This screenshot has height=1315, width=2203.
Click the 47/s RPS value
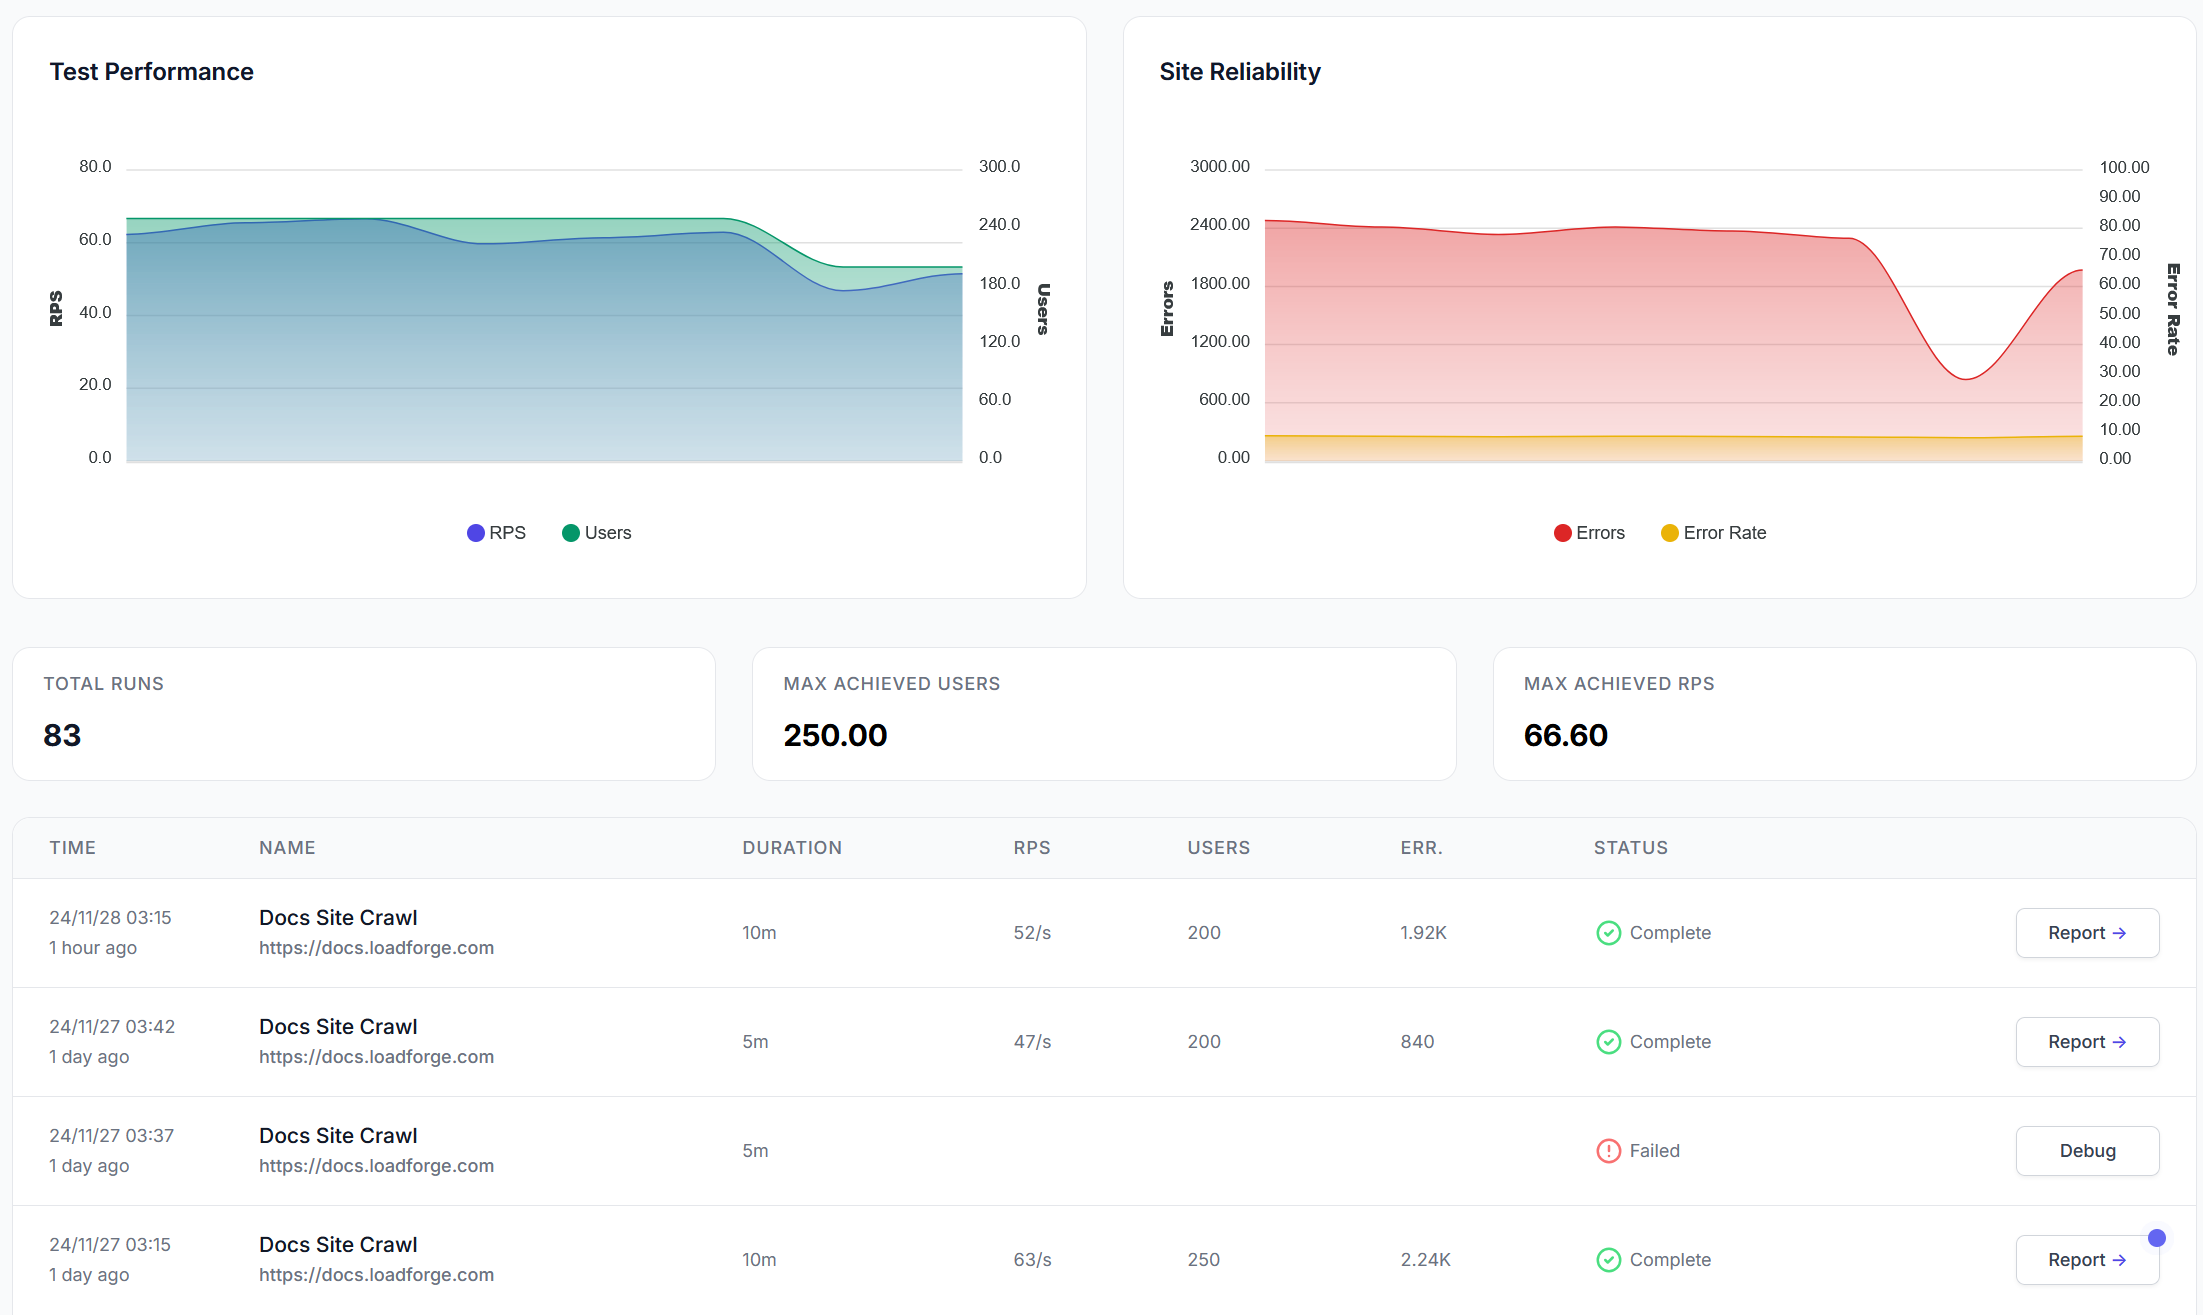(x=1032, y=1042)
